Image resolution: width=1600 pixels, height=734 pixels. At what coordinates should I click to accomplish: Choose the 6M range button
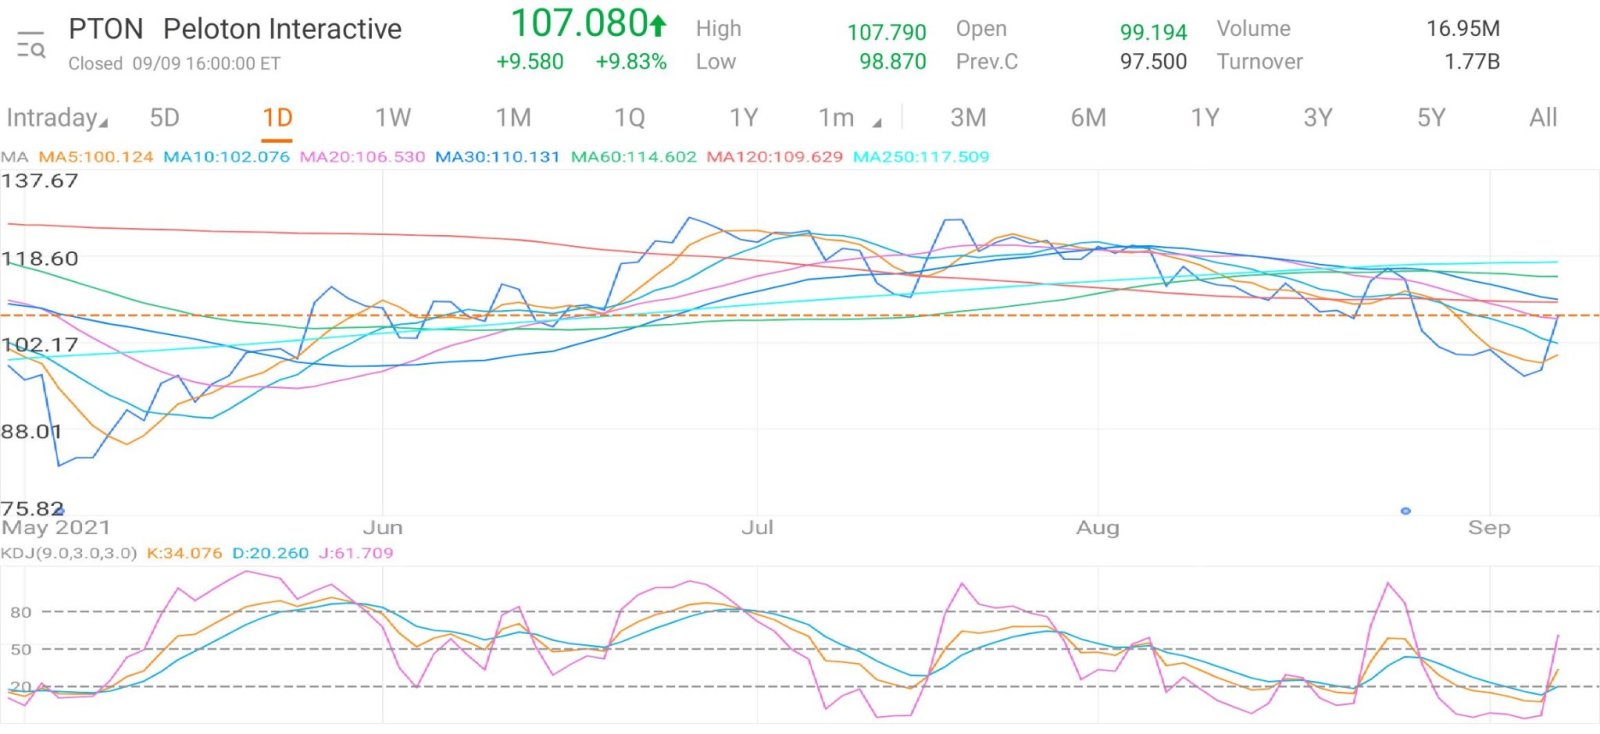1088,118
